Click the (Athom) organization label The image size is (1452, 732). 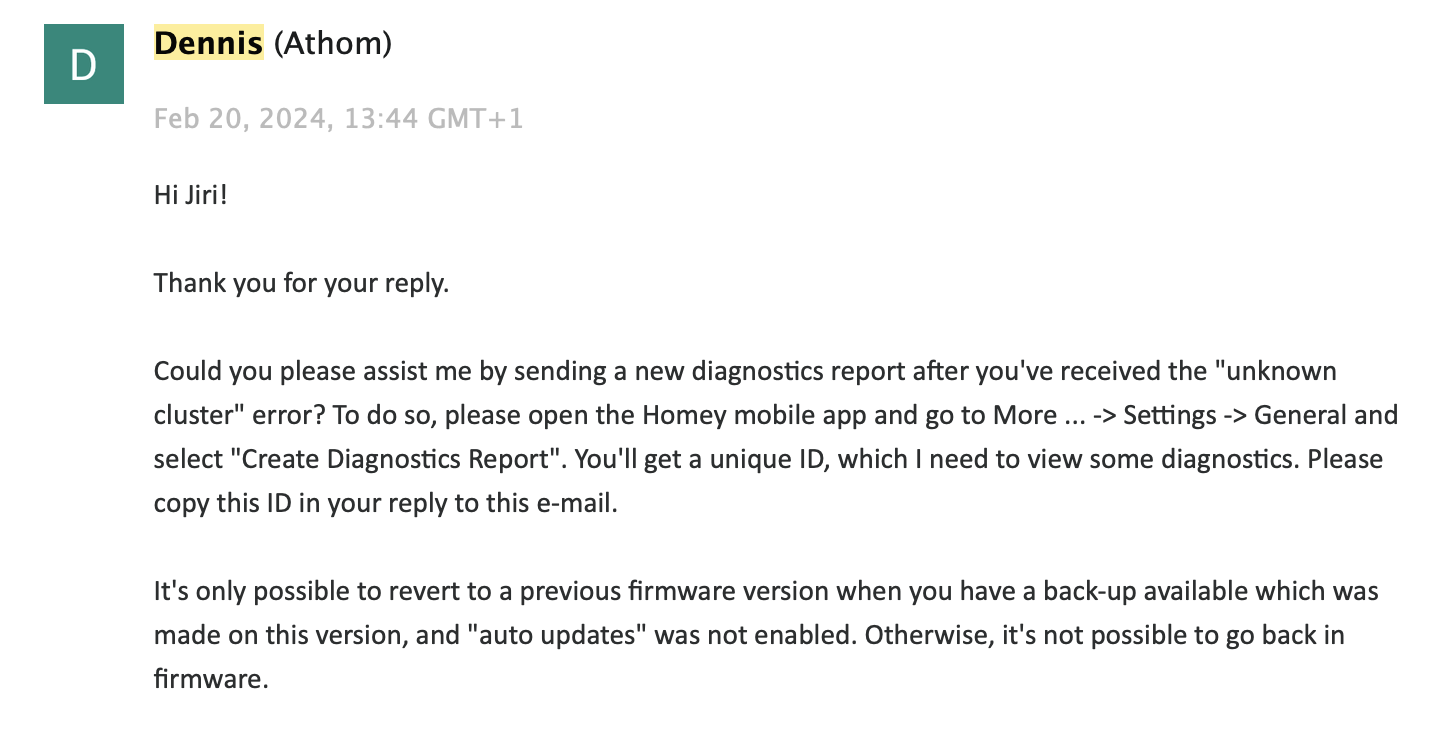[x=332, y=43]
